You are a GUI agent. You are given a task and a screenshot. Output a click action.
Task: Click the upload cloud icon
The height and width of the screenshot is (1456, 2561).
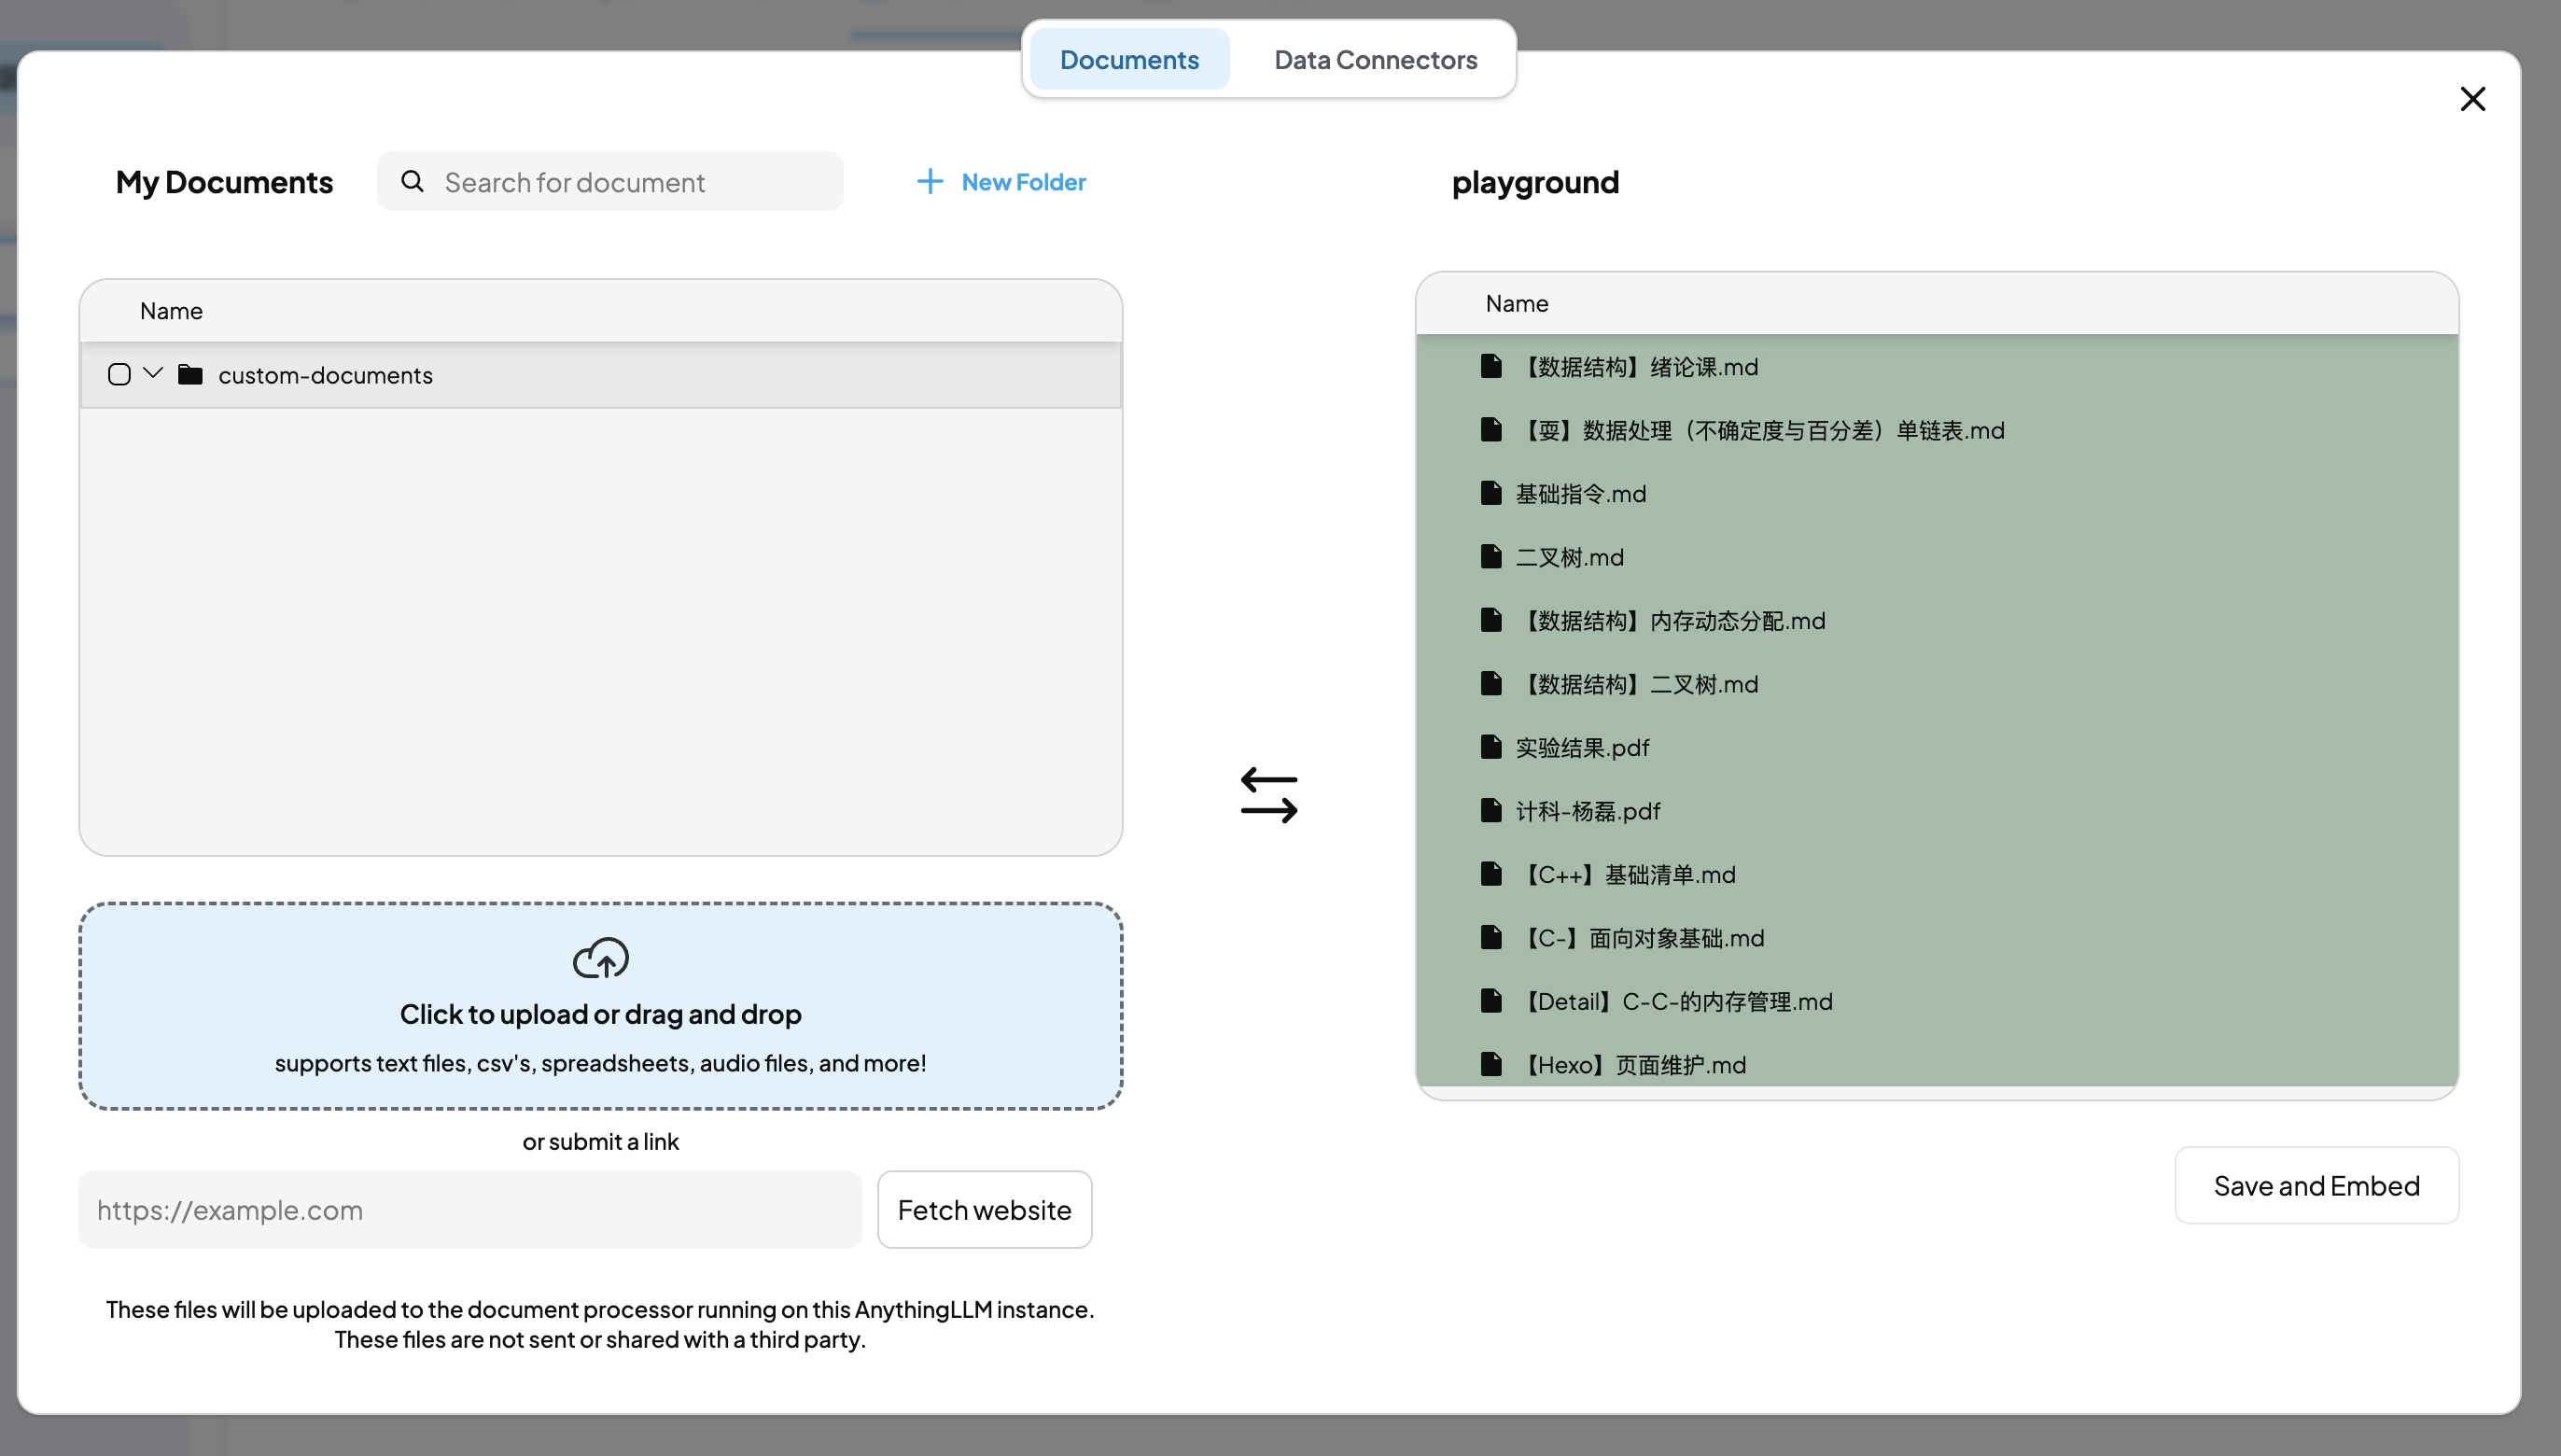[x=600, y=959]
